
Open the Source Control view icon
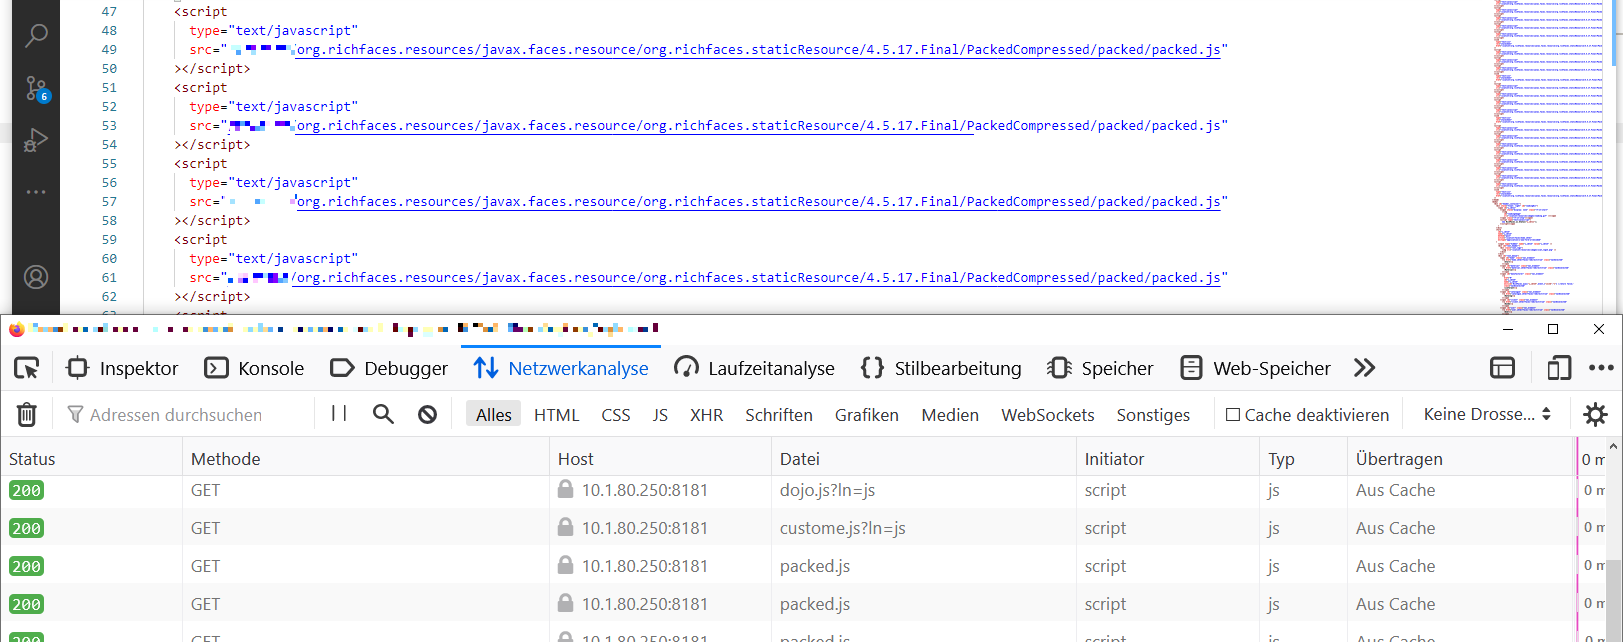coord(36,89)
